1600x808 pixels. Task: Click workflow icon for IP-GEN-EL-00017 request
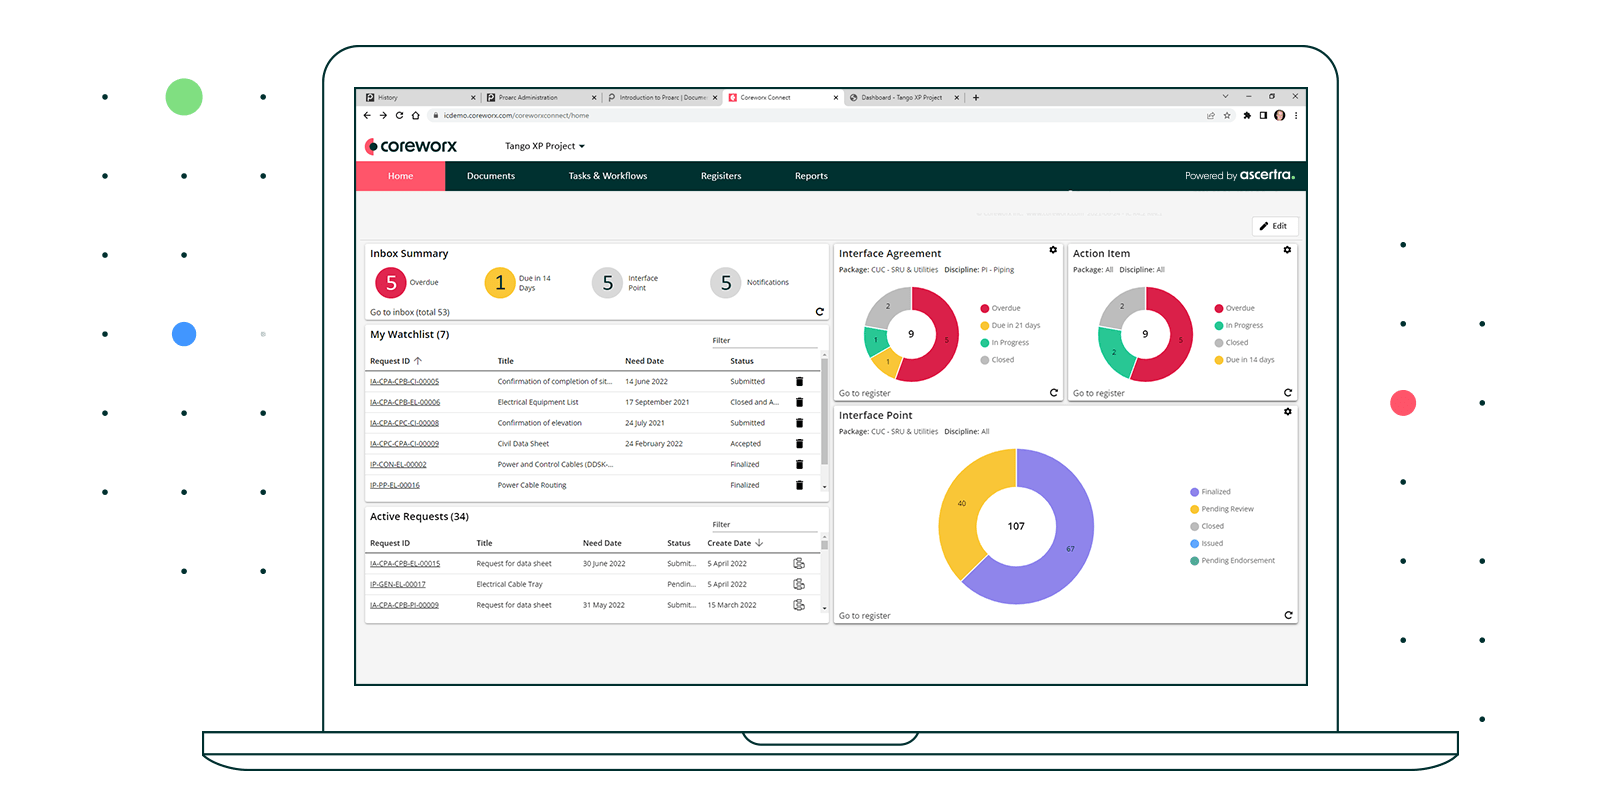point(799,584)
